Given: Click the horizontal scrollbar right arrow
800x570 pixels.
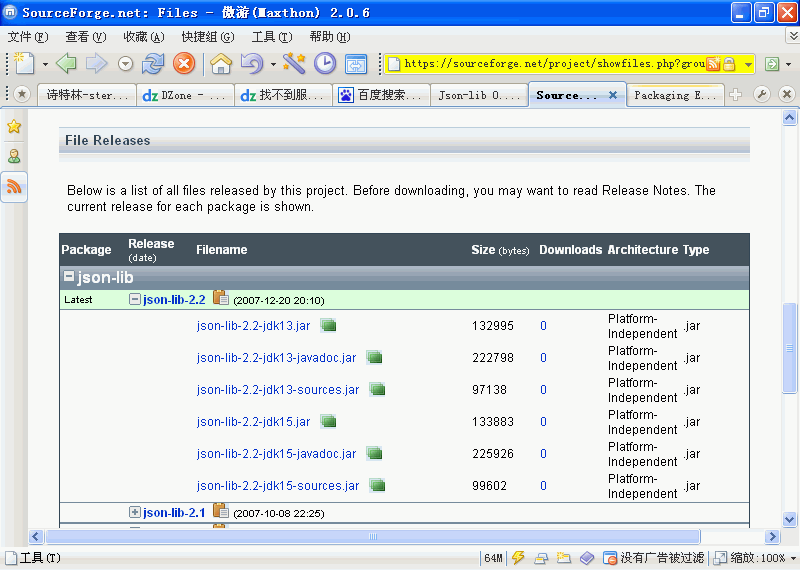Looking at the screenshot, I should click(x=772, y=536).
